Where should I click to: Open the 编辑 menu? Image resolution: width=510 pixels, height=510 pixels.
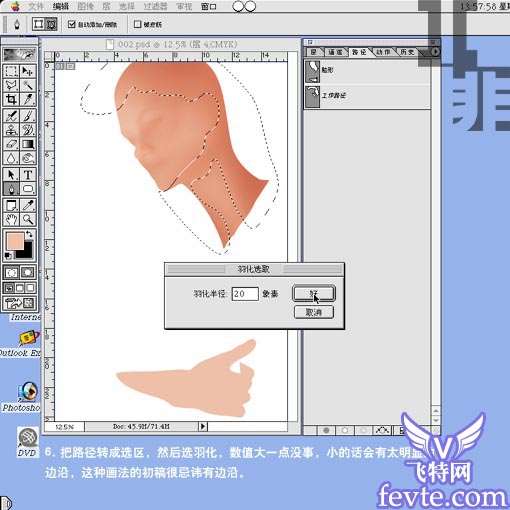pos(60,6)
